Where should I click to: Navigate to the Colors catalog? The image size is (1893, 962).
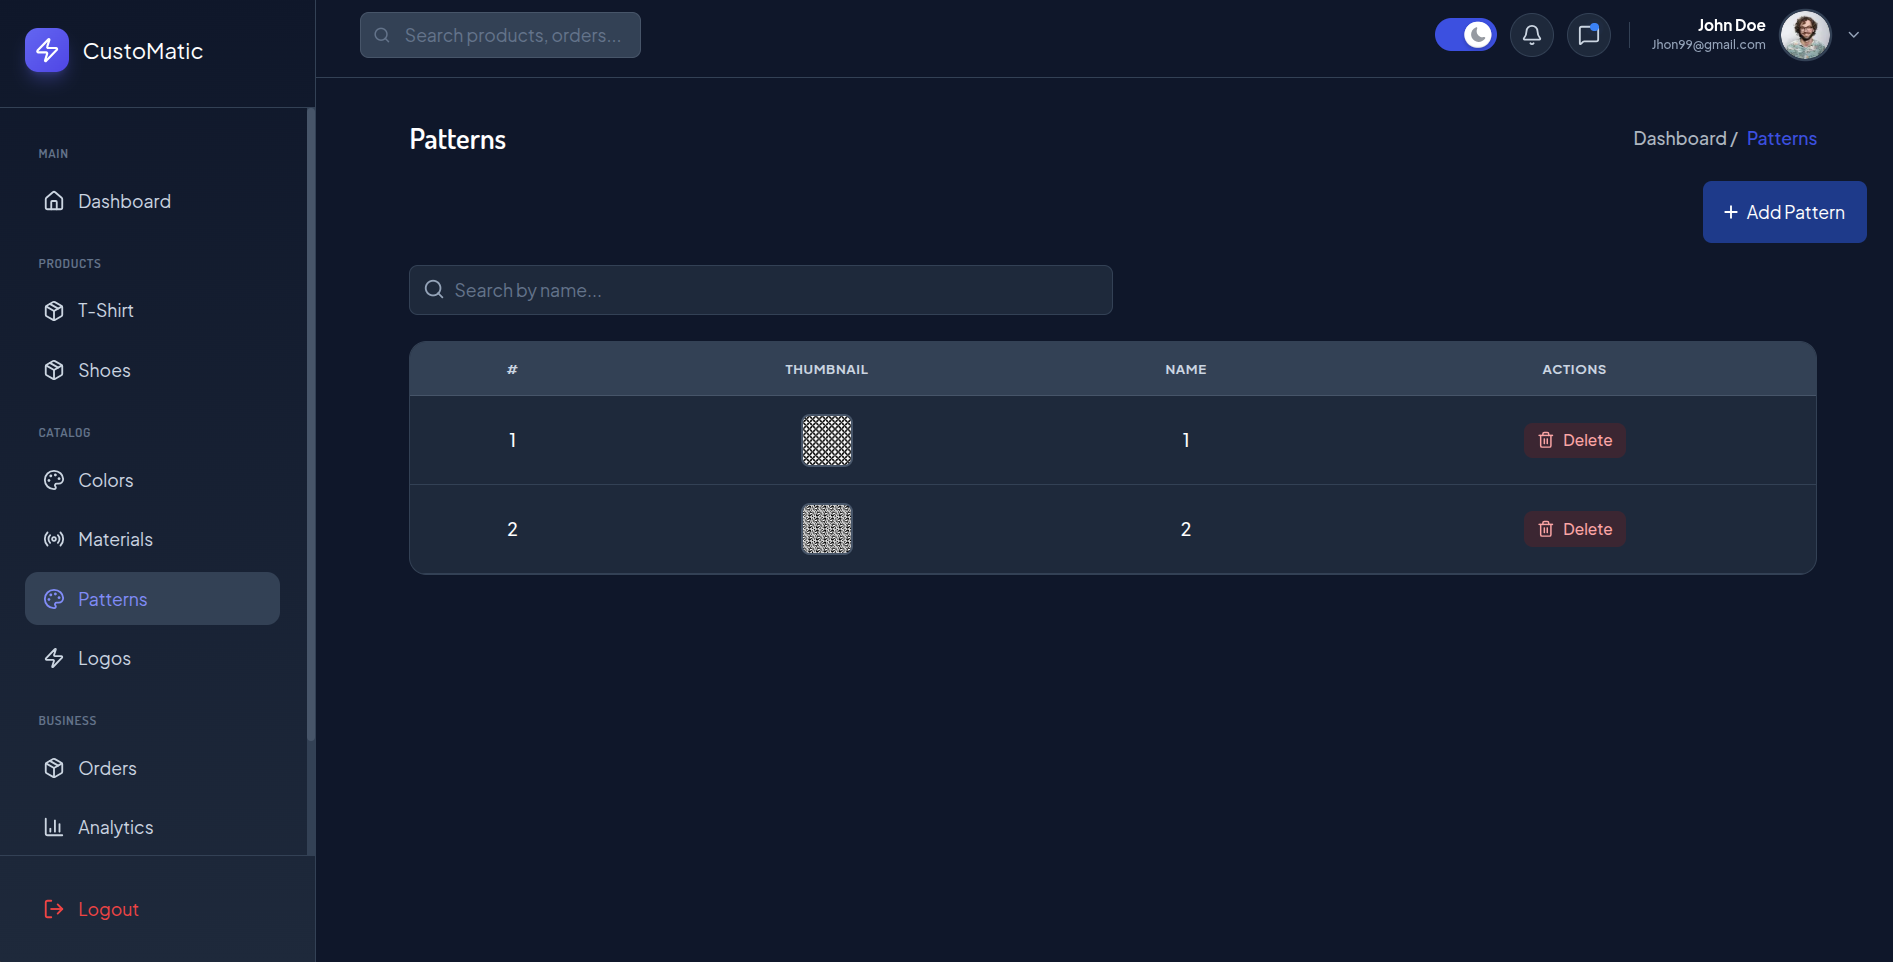(x=152, y=480)
